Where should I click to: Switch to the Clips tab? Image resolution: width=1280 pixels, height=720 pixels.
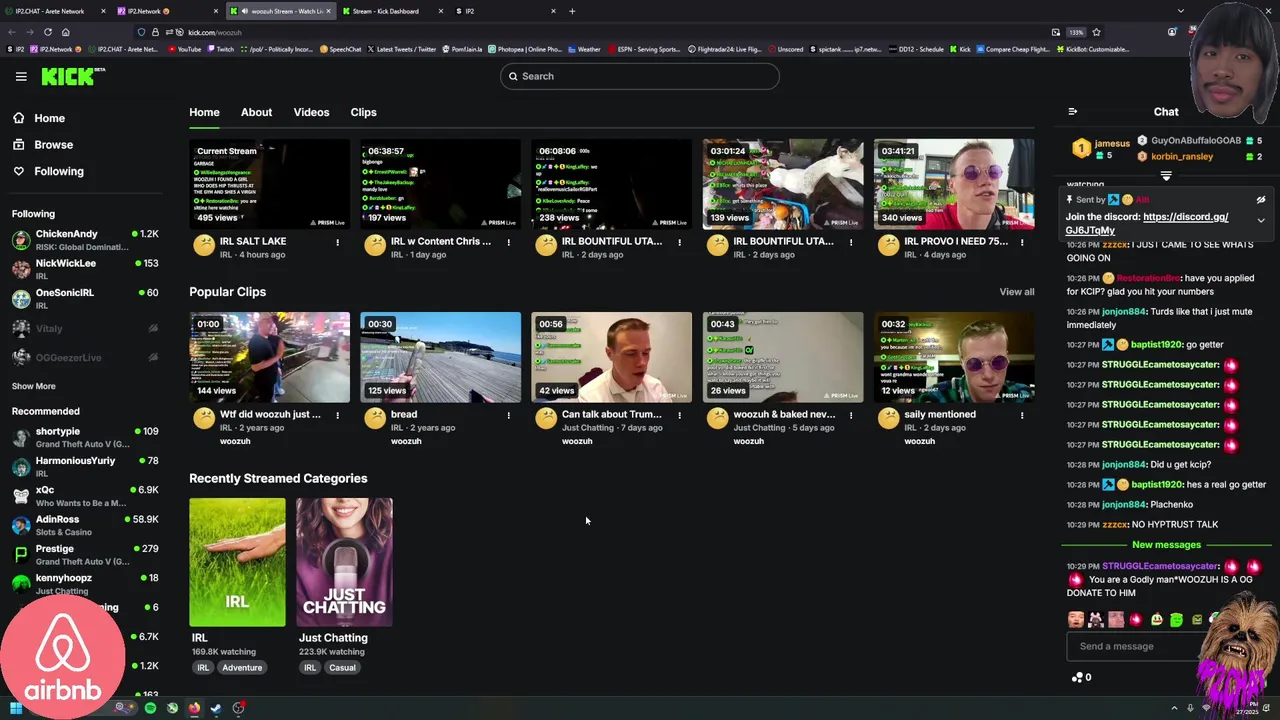[x=363, y=112]
